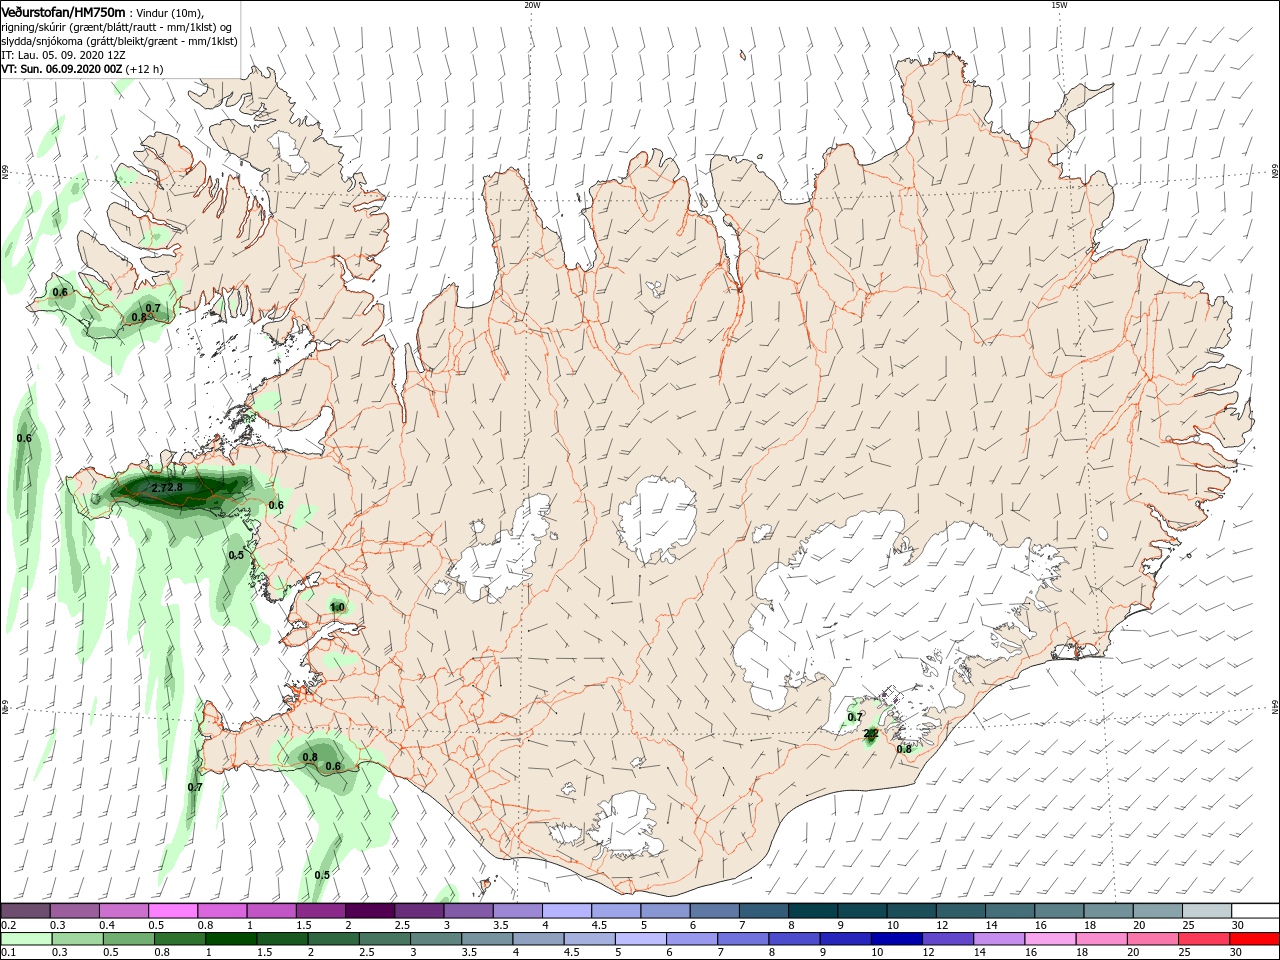
Task: Select upper legend swatch between 0.2 and 0.3
Action: pyautogui.click(x=26, y=911)
